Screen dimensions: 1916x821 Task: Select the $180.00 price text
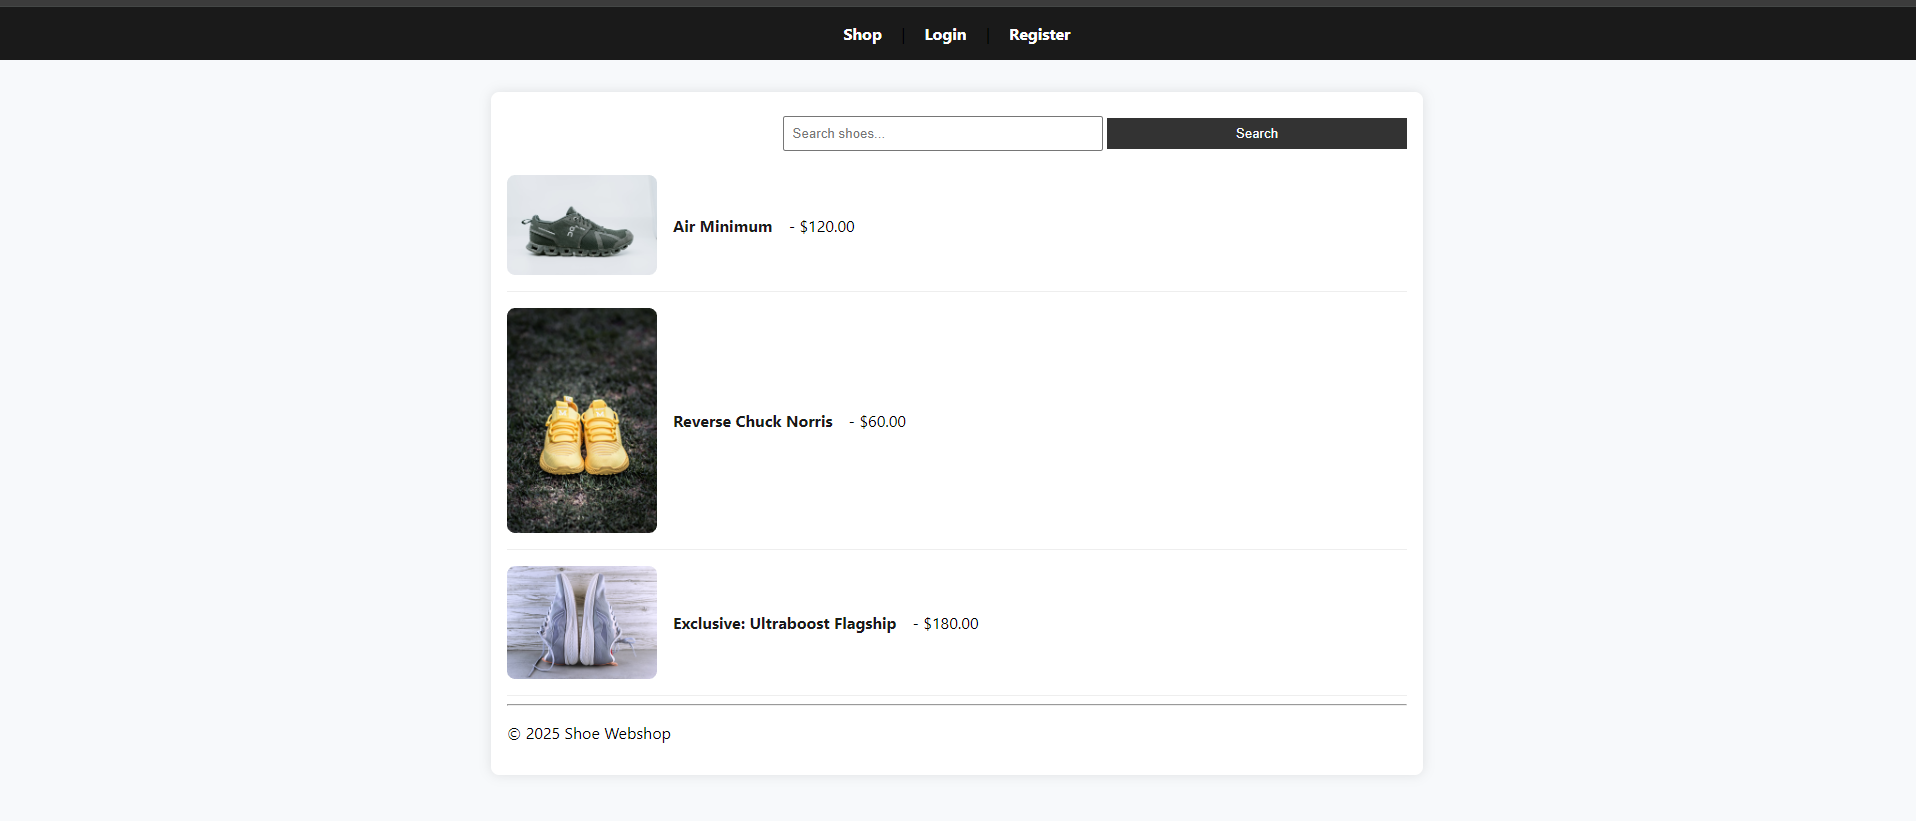click(950, 624)
